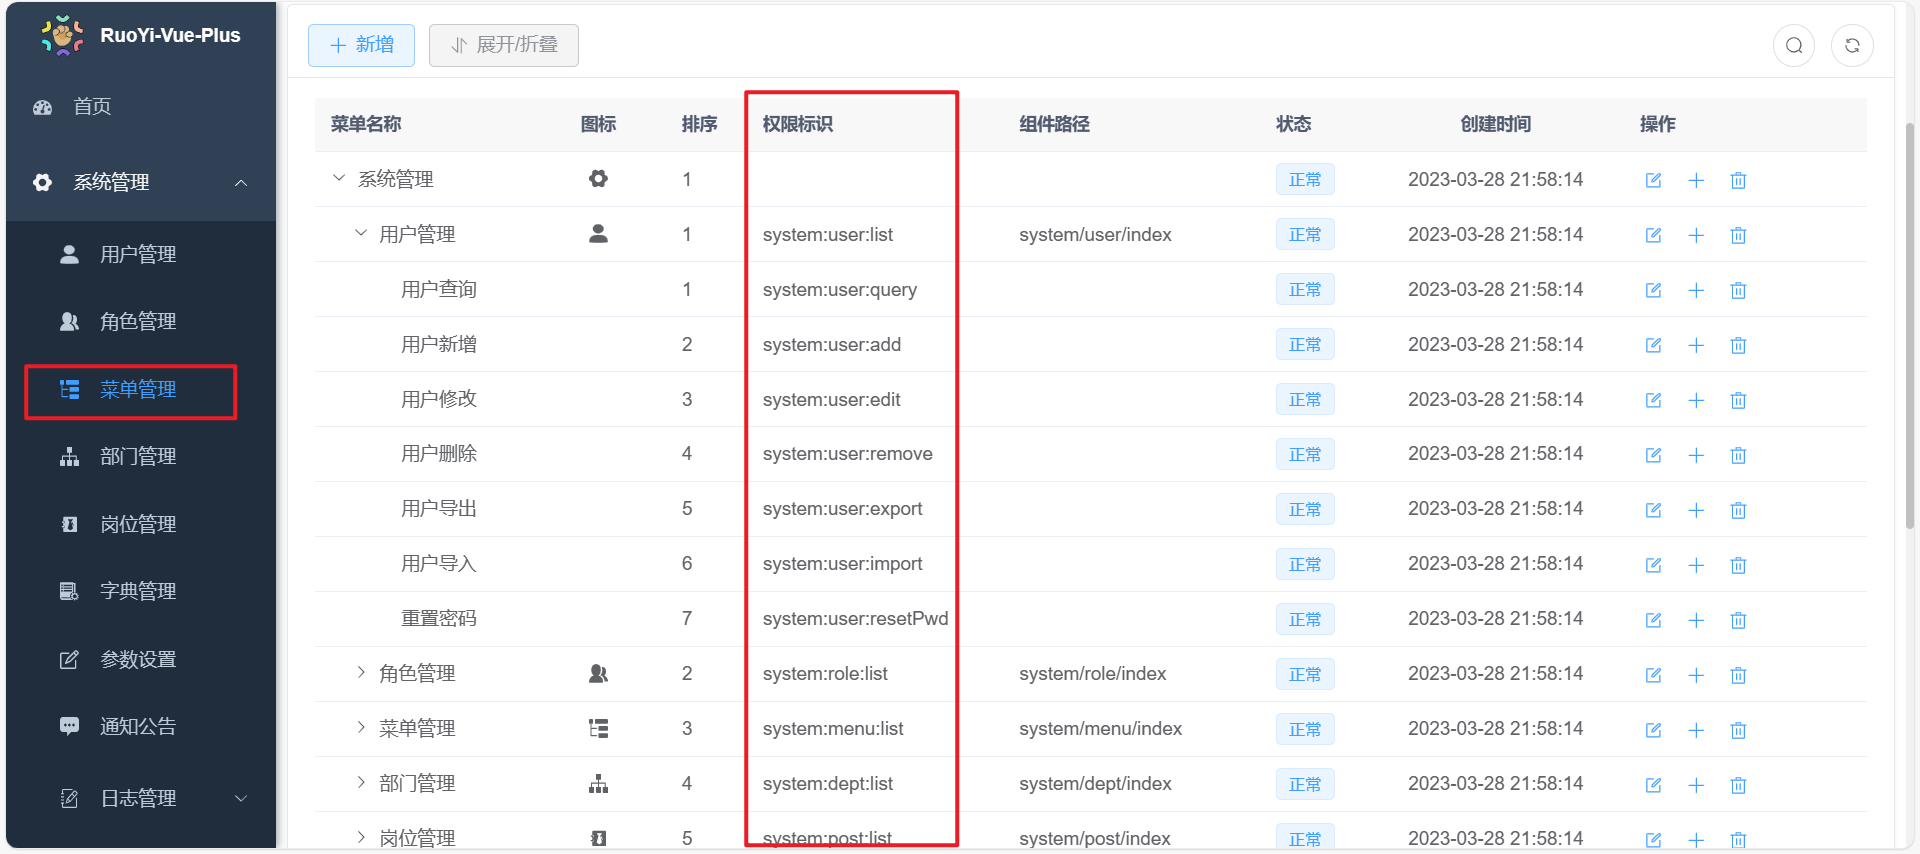Click the 权限标识 column header

point(798,124)
